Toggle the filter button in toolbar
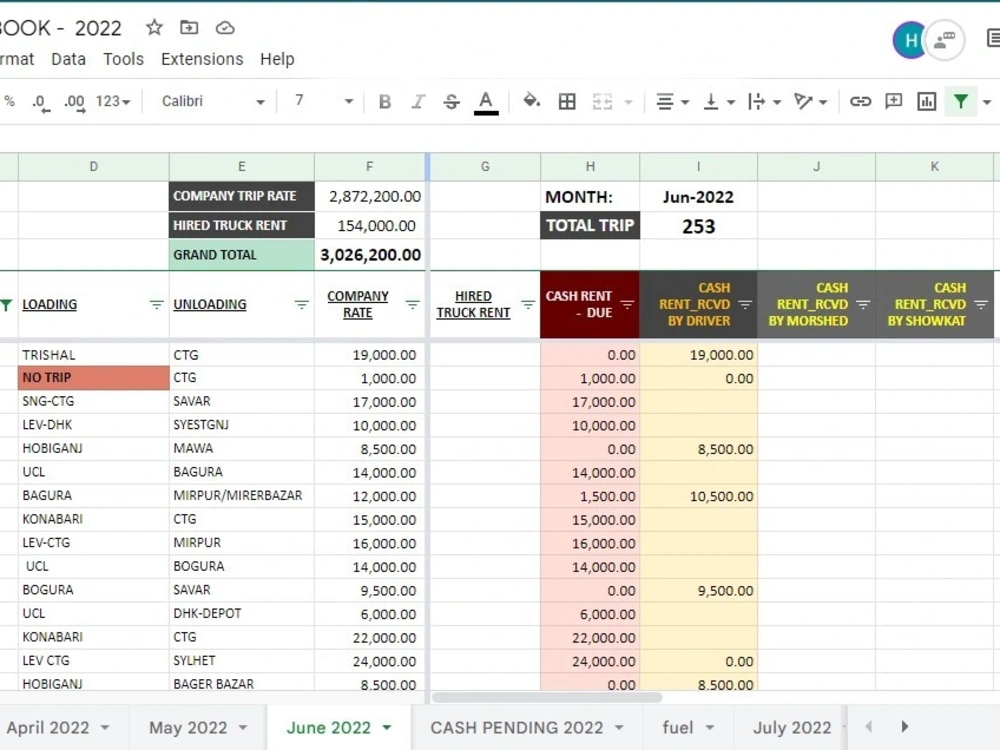The image size is (1000, 750). click(960, 101)
